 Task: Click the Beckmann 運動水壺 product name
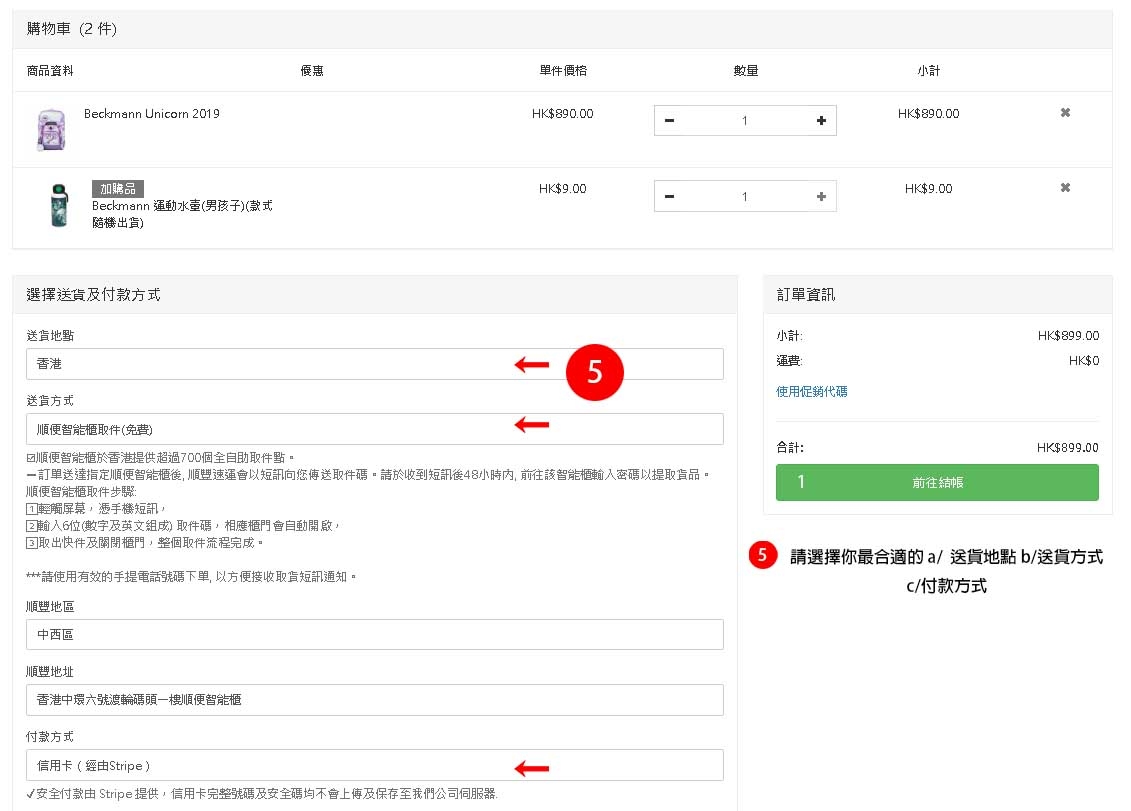pyautogui.click(x=181, y=206)
